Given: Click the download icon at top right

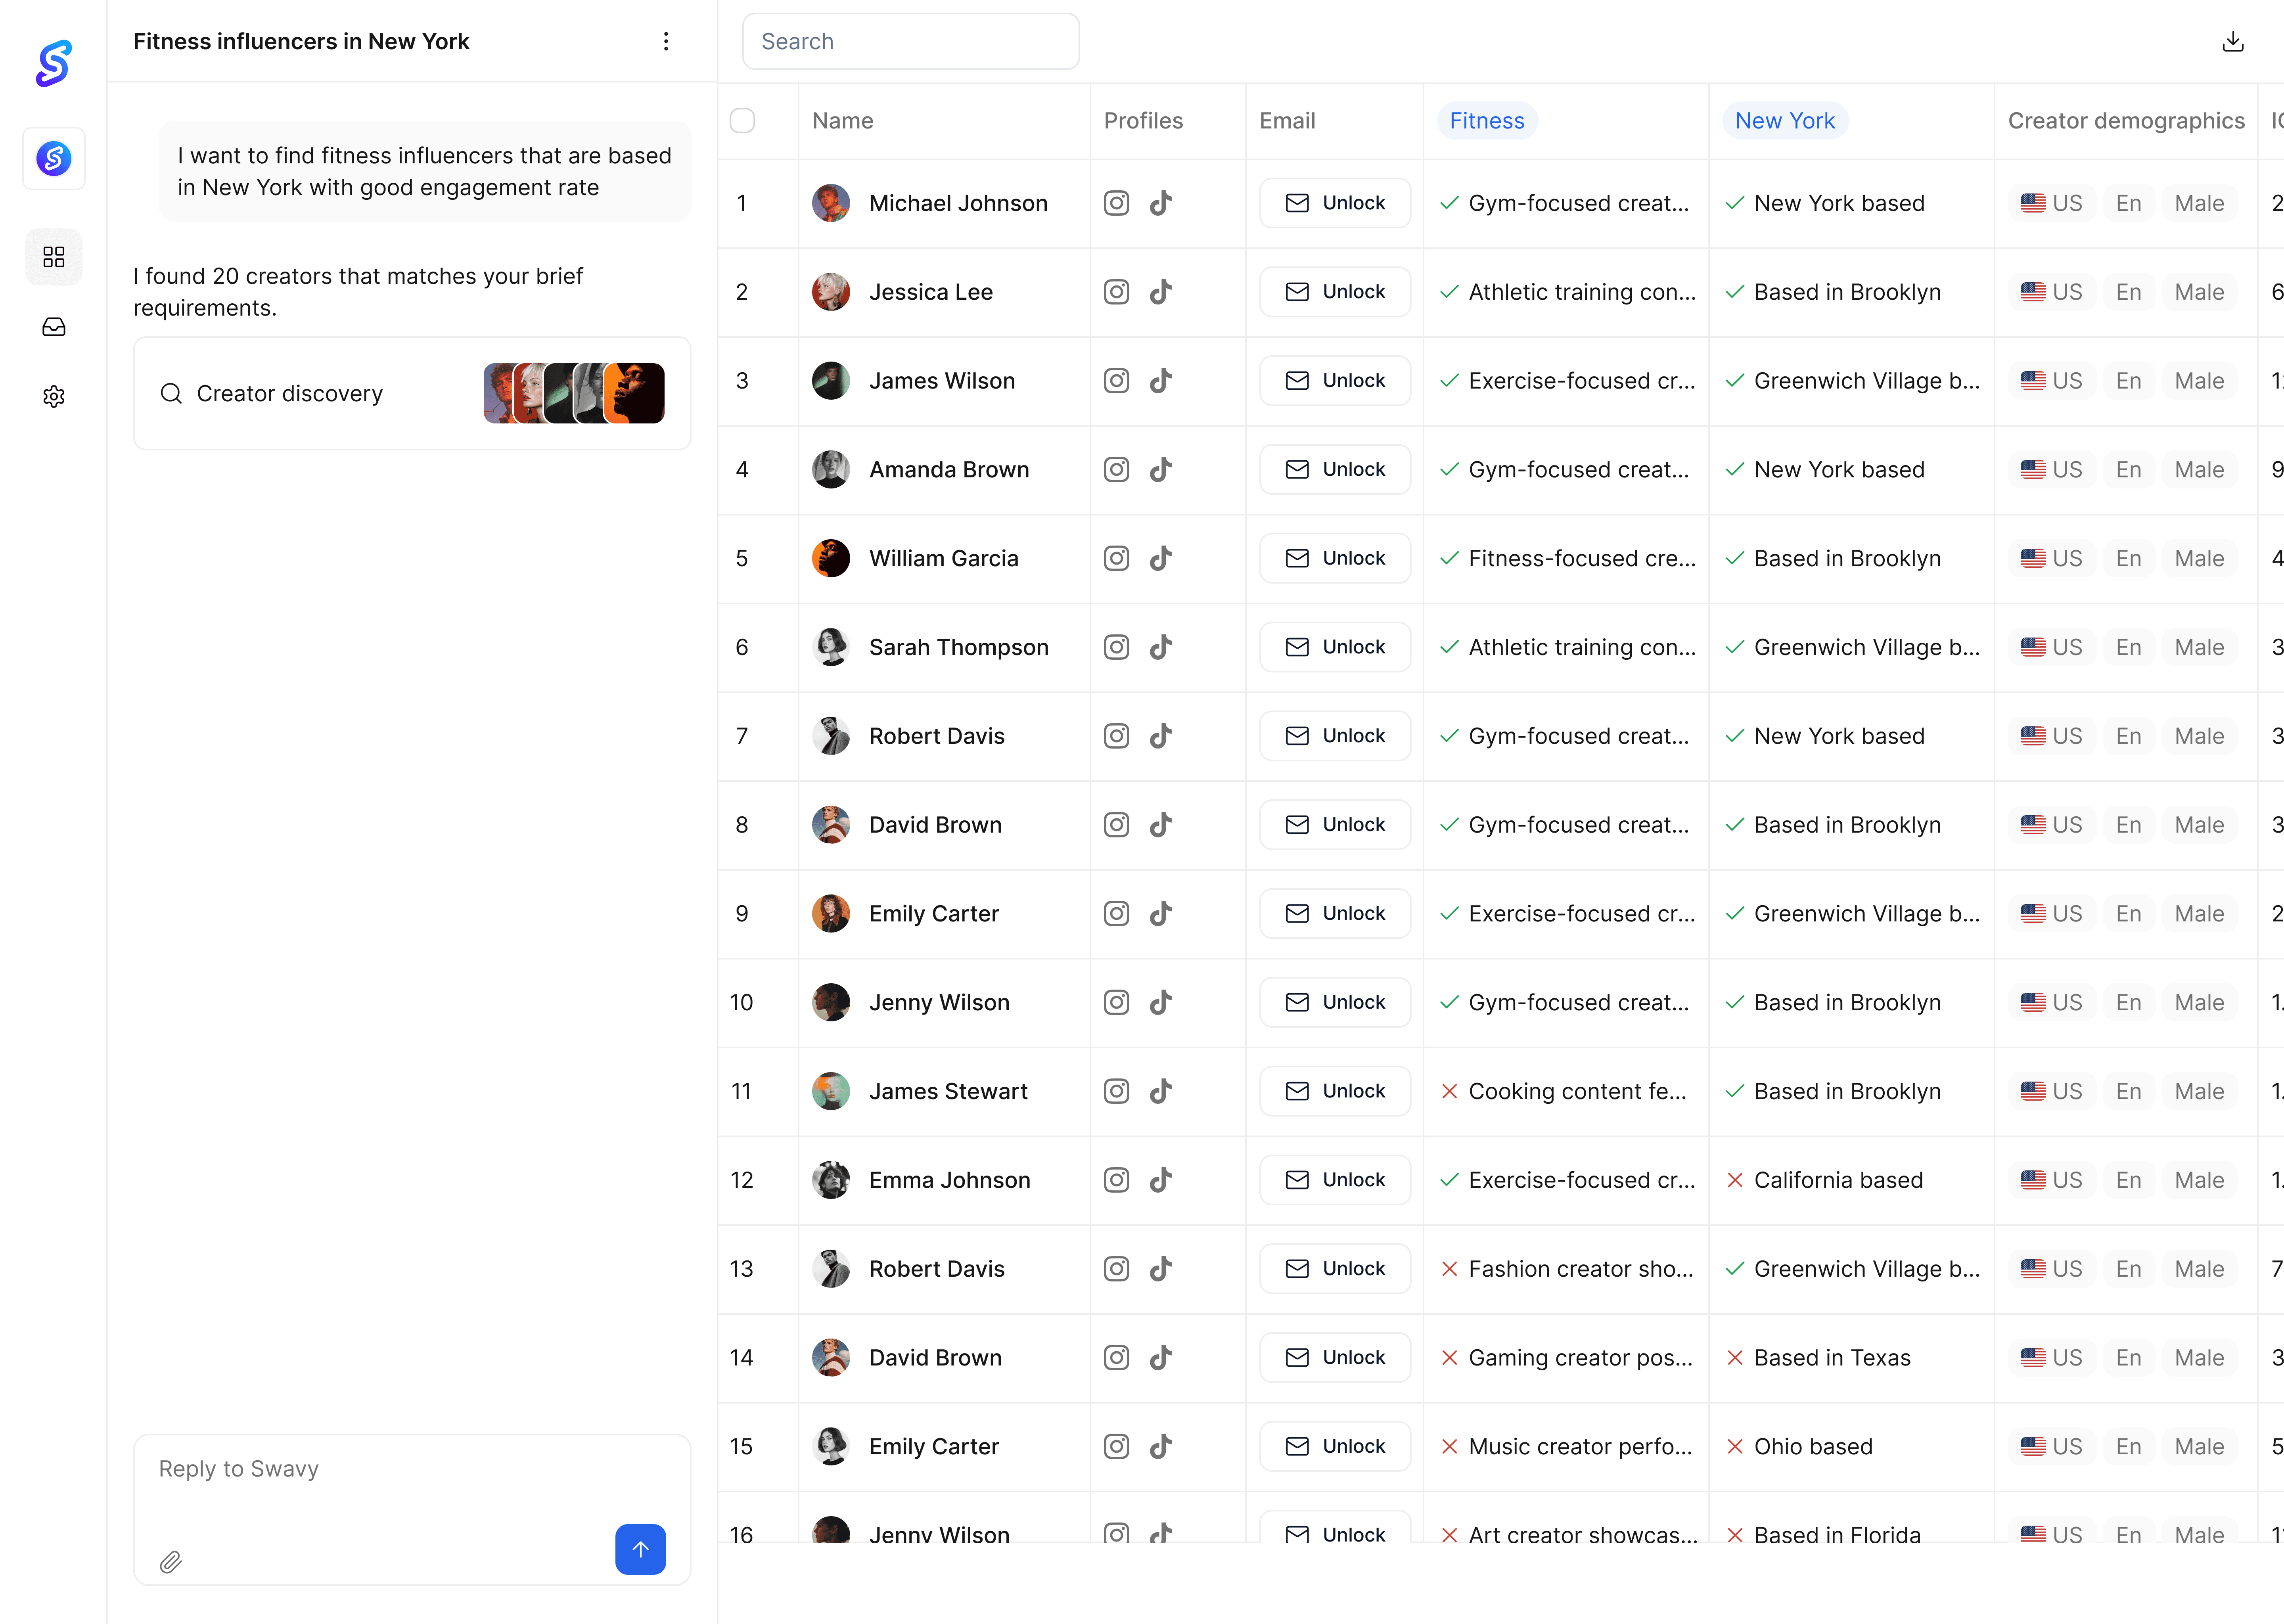Looking at the screenshot, I should point(2232,41).
